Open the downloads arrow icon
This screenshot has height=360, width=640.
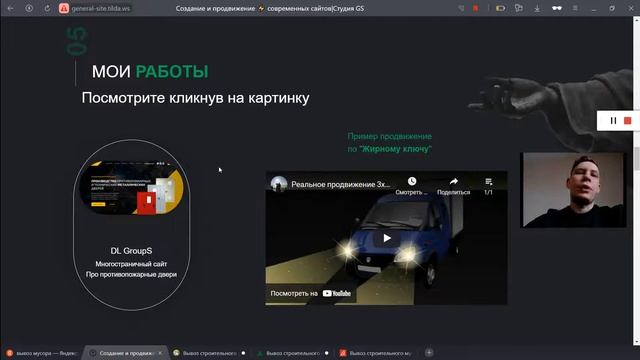point(537,8)
